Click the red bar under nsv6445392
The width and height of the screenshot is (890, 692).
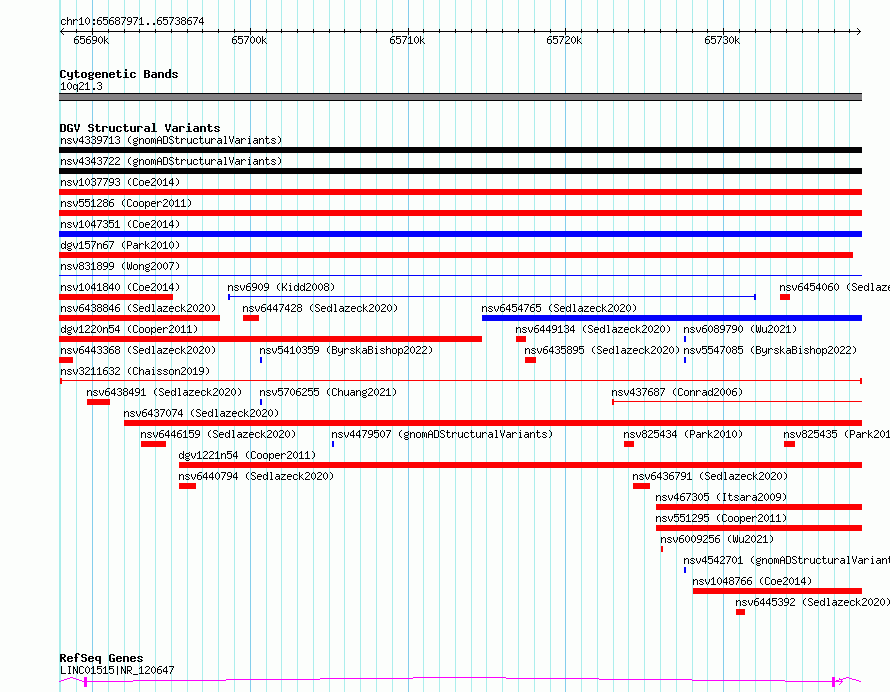point(740,612)
